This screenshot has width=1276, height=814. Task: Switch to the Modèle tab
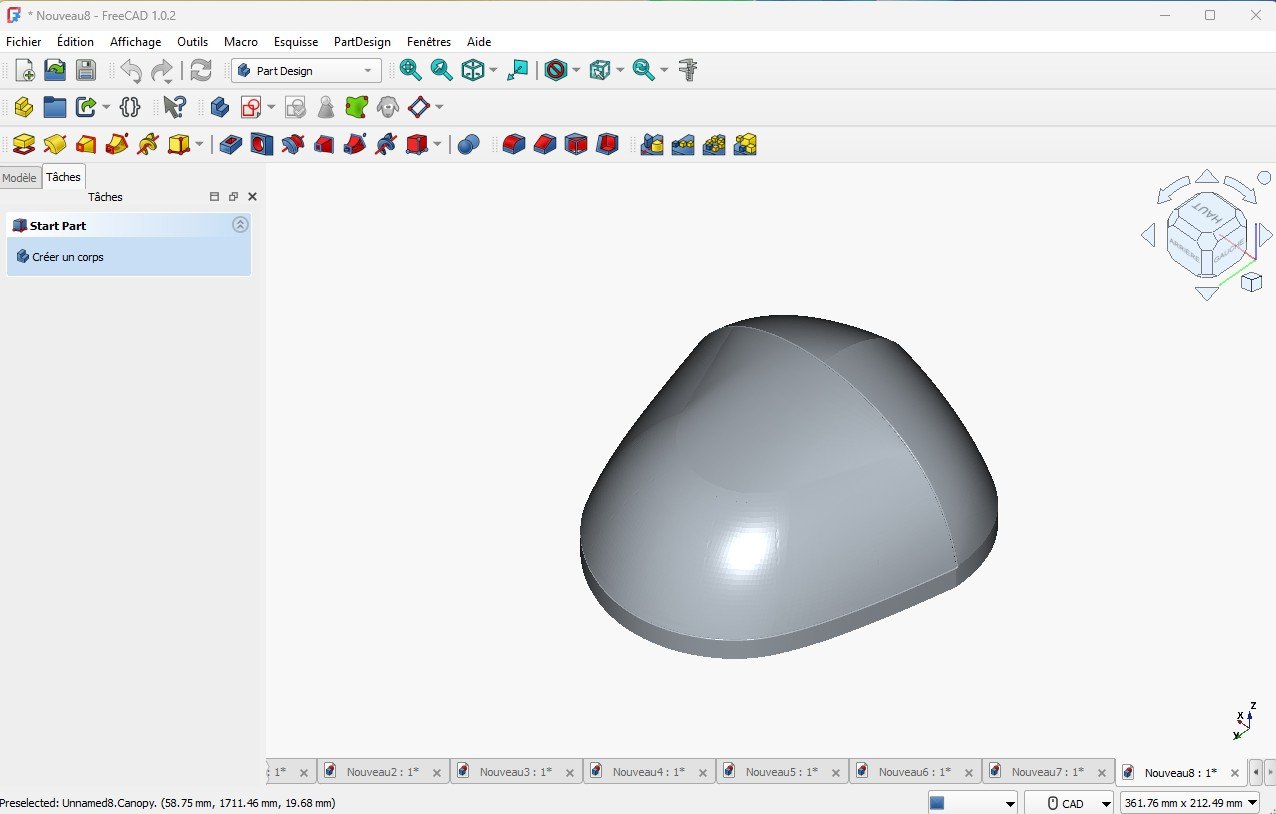point(20,177)
